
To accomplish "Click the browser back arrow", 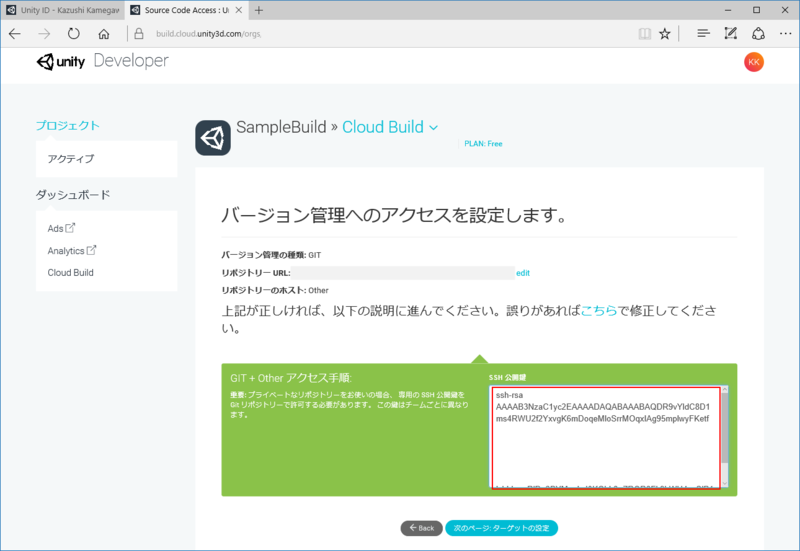I will click(x=15, y=34).
